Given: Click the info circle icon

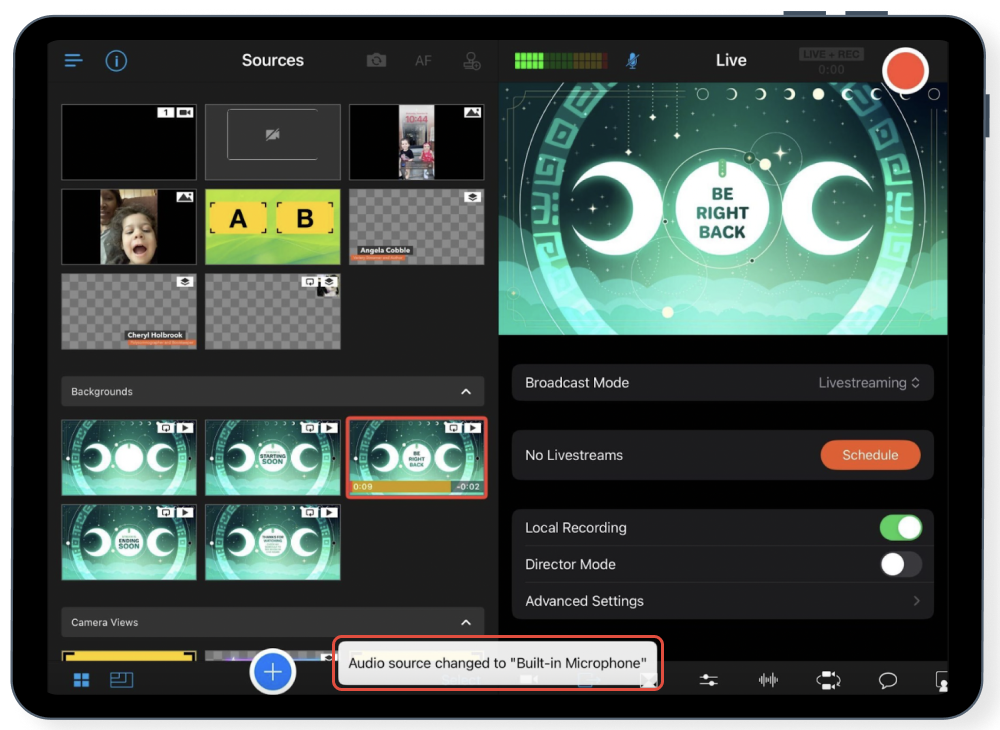Looking at the screenshot, I should coord(116,60).
